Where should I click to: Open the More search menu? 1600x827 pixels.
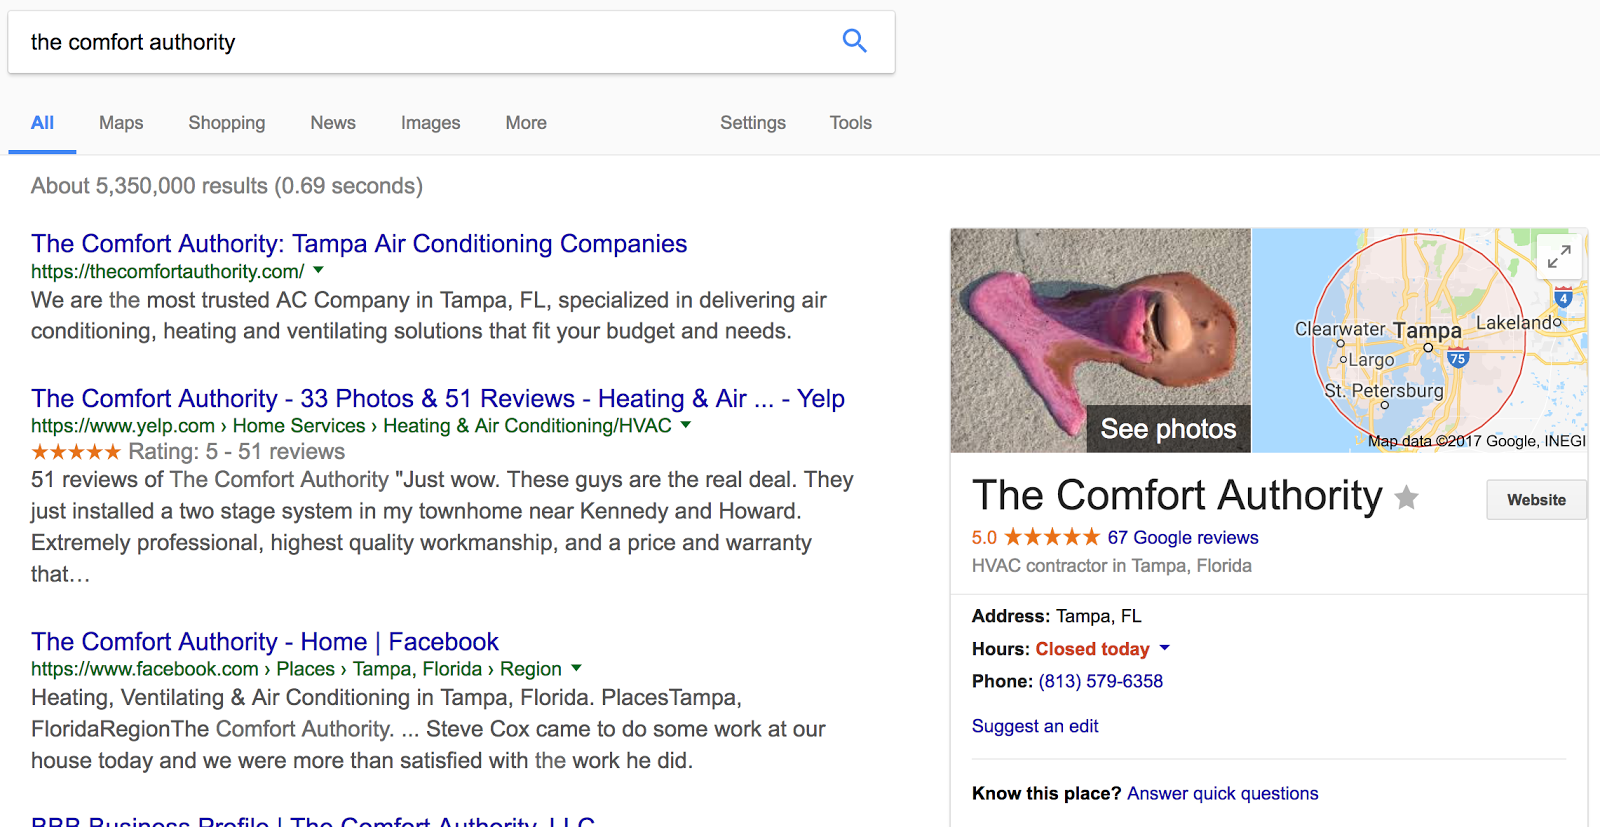pyautogui.click(x=526, y=123)
